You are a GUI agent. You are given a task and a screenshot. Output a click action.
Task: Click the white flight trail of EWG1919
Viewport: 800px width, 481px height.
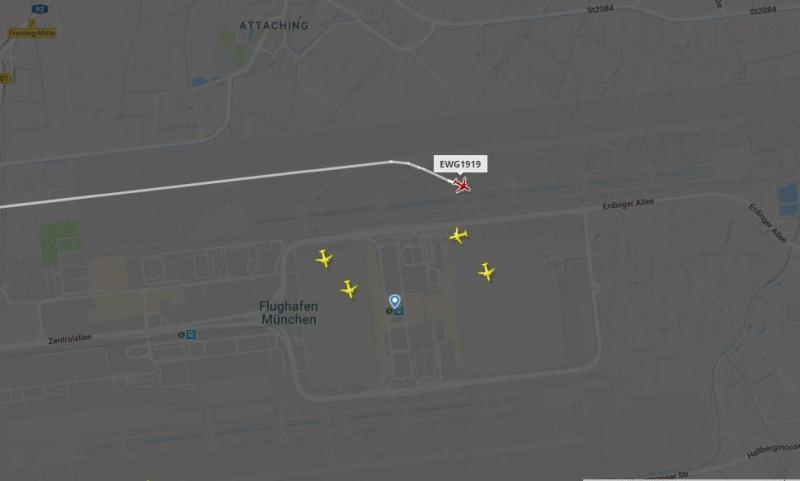pos(204,184)
